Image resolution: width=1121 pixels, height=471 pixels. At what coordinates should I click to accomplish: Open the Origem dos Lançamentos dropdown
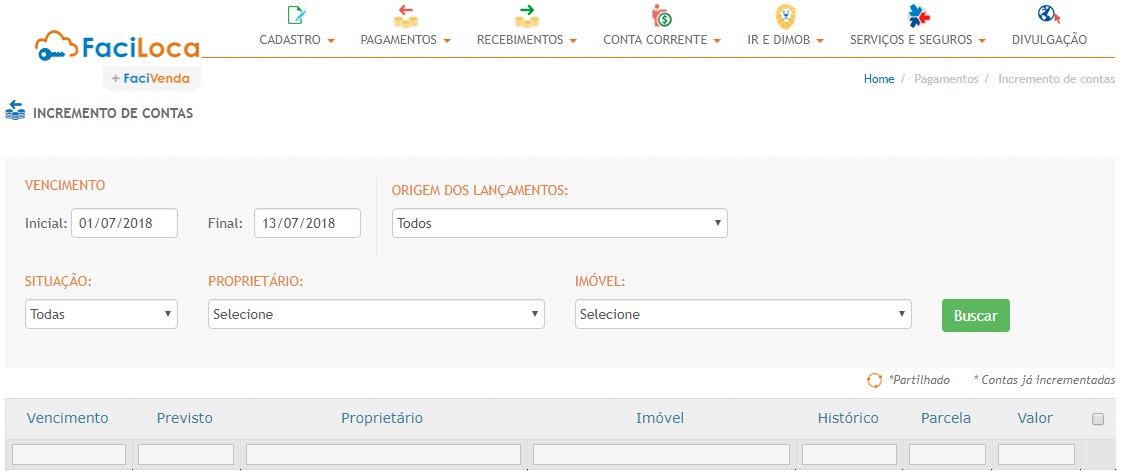pyautogui.click(x=559, y=224)
